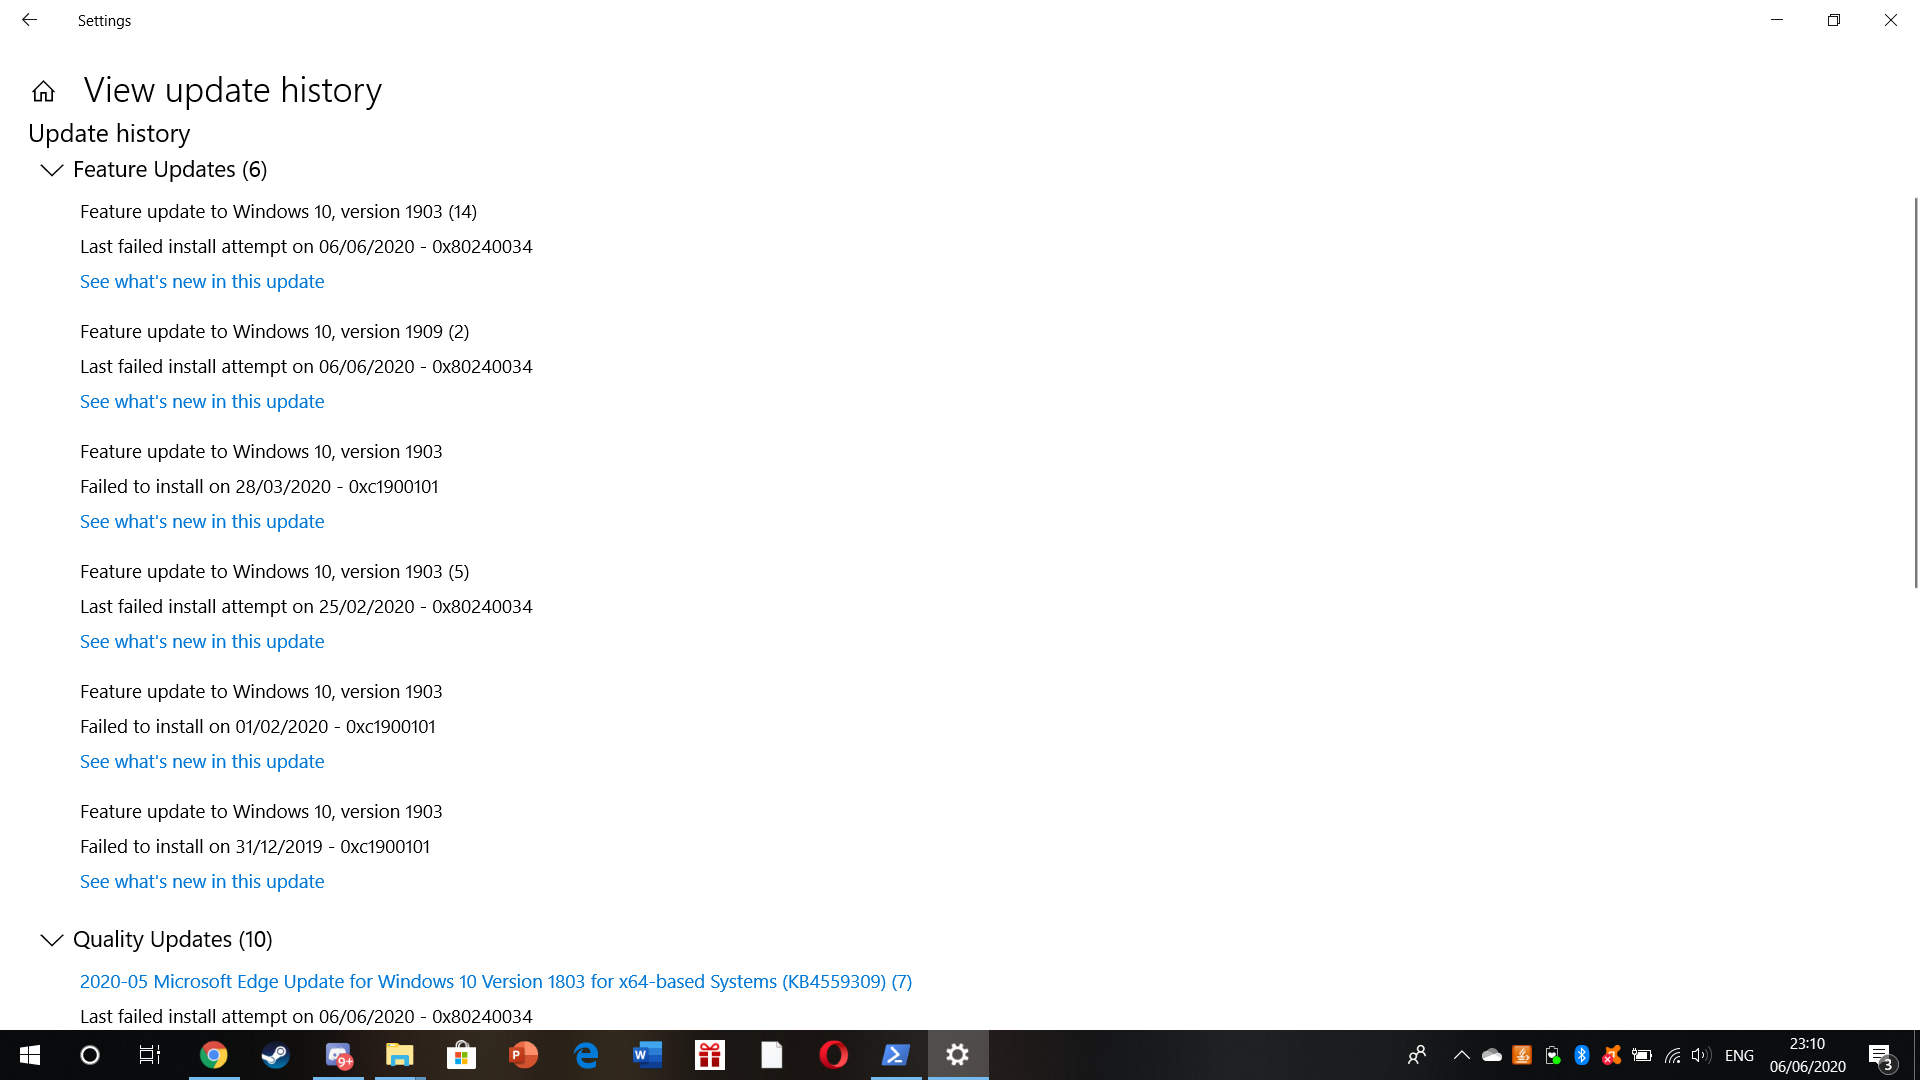Open the clock and calendar flyout at 23:10
Screen dimensions: 1920x1080
tap(1807, 1055)
